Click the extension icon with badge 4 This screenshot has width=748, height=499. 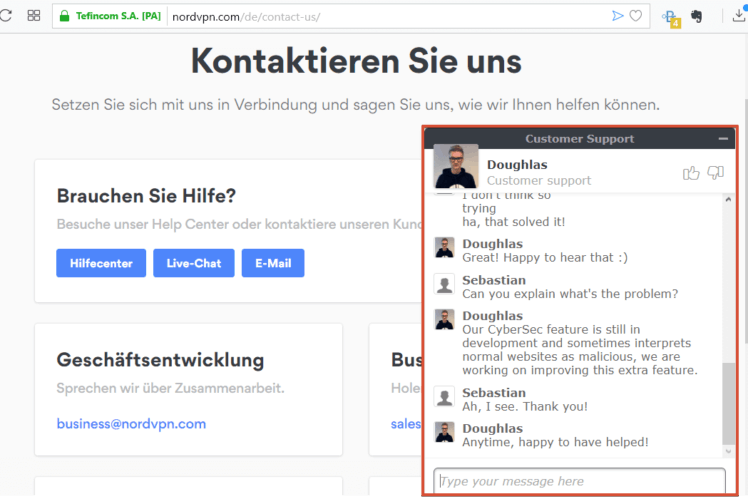(670, 17)
